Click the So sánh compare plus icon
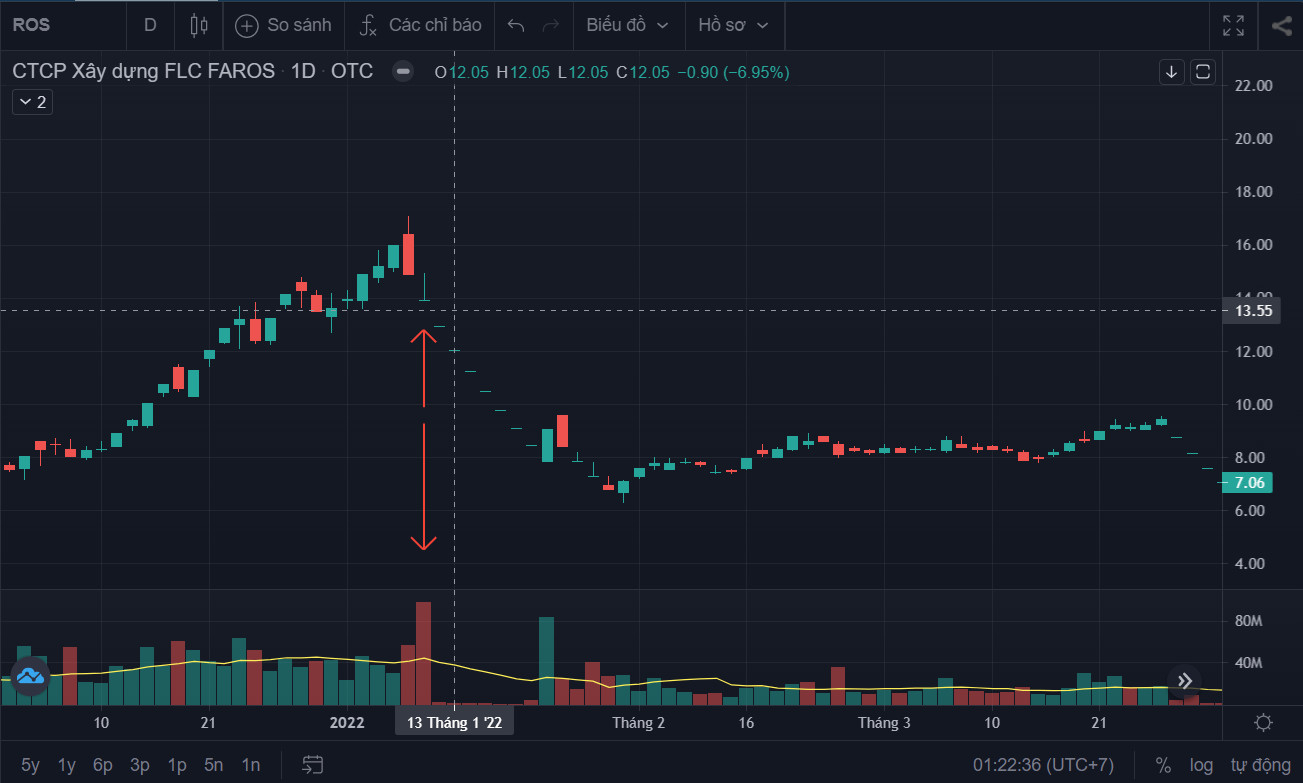1303x783 pixels. (246, 25)
